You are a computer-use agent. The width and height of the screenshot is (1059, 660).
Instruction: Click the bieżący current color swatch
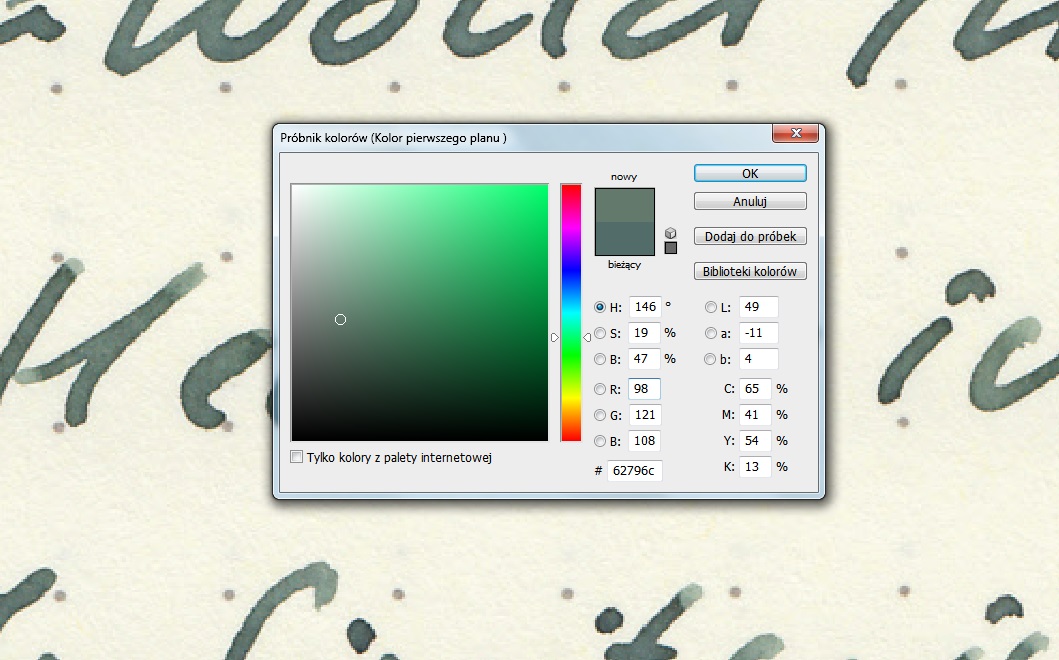pyautogui.click(x=624, y=240)
